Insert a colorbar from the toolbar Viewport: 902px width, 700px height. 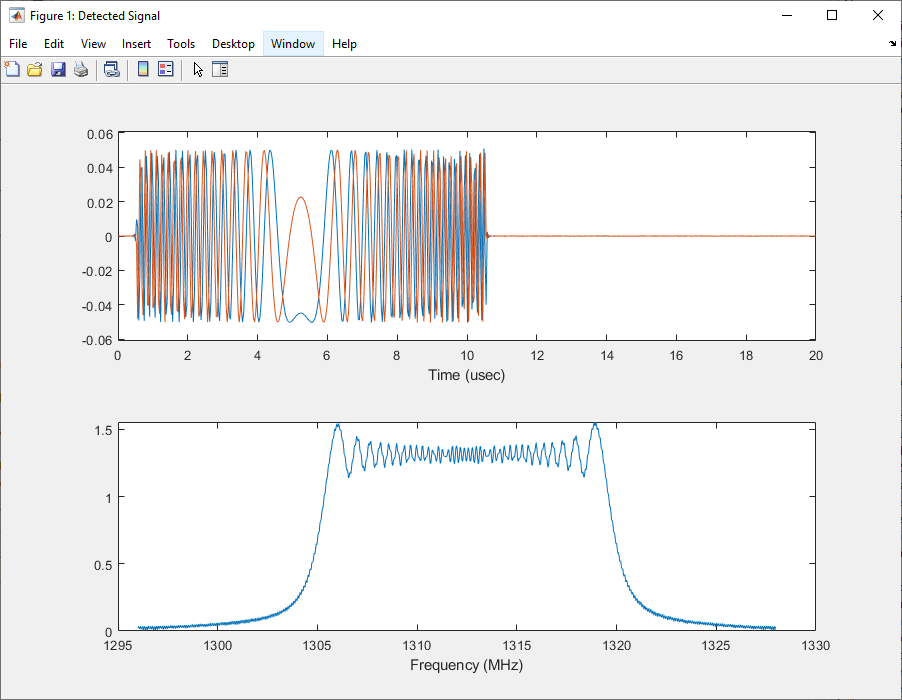(143, 69)
